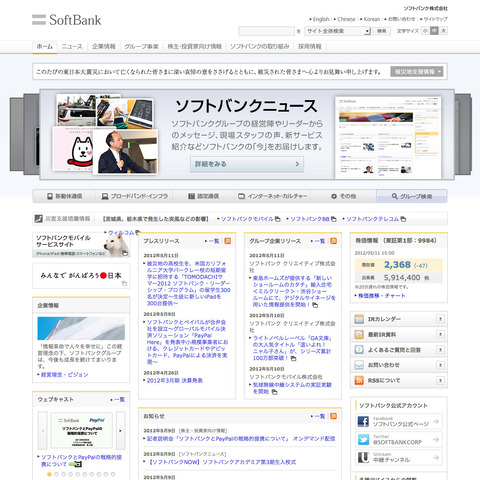Open the サイト全体検索 search scope dropdown
The image size is (480, 480).
point(337,31)
